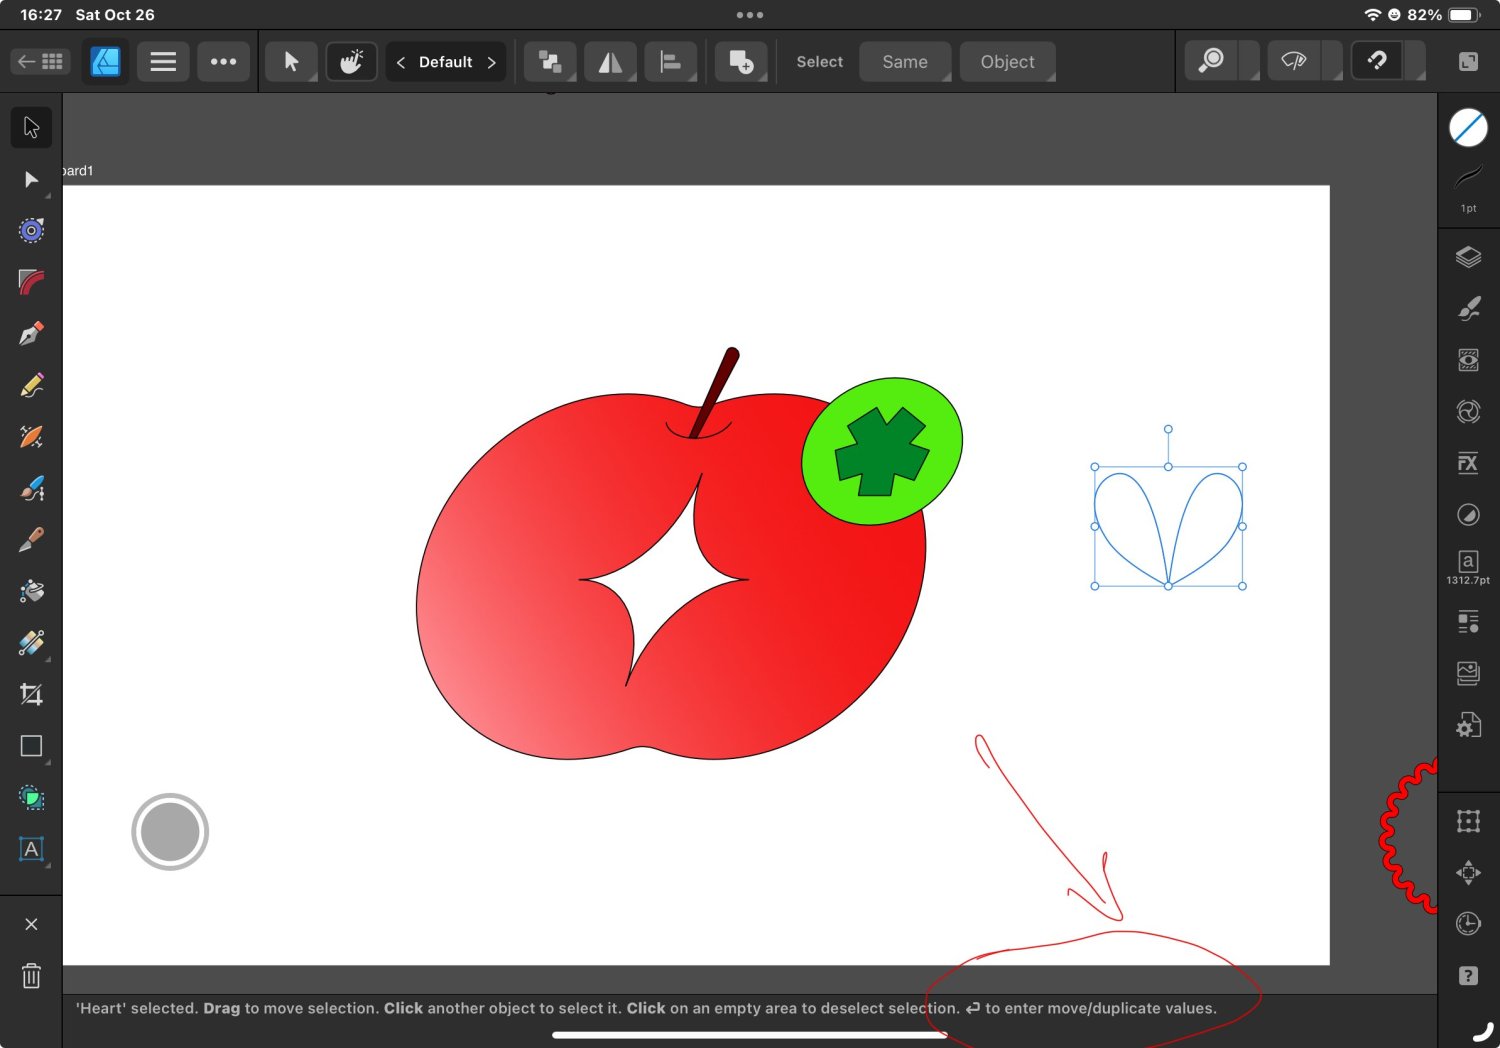
Task: Open the History studio panel
Action: click(1468, 924)
